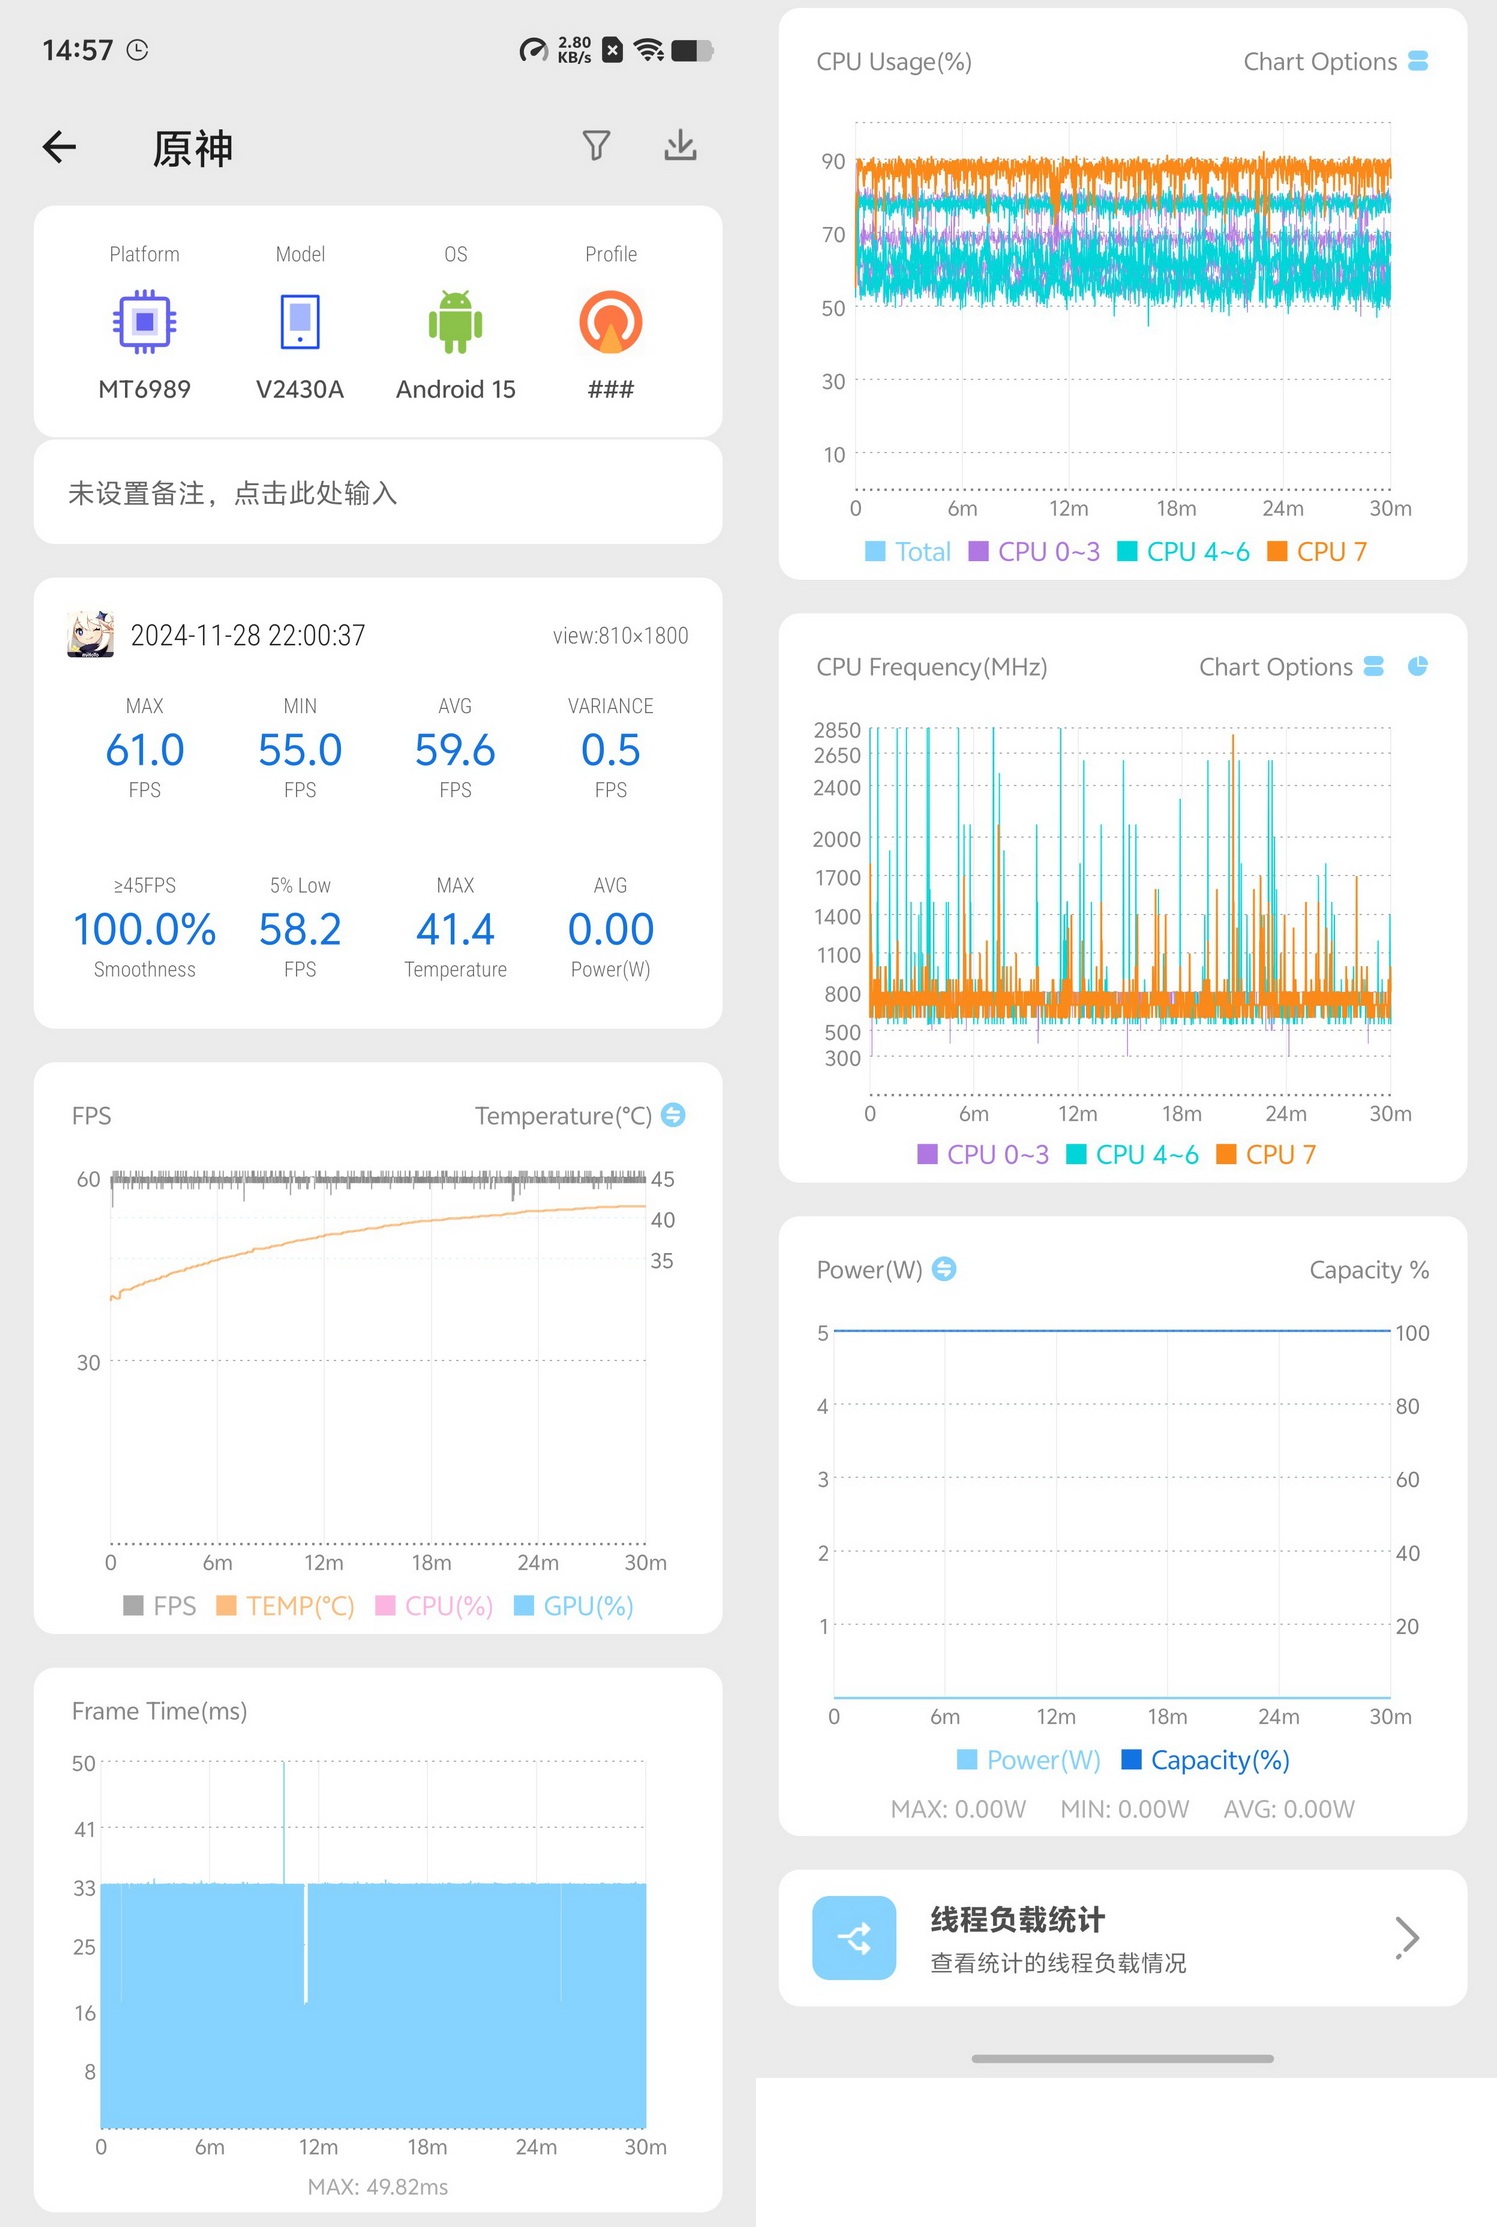1497x2227 pixels.
Task: Go back with the arrow icon
Action: pos(59,147)
